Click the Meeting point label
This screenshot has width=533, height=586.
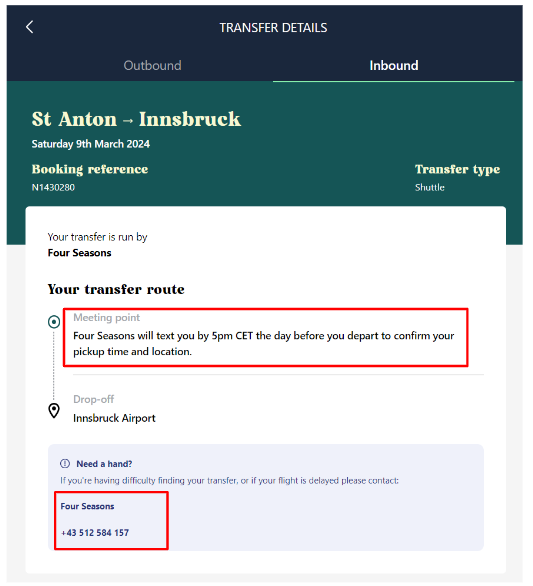pyautogui.click(x=107, y=317)
